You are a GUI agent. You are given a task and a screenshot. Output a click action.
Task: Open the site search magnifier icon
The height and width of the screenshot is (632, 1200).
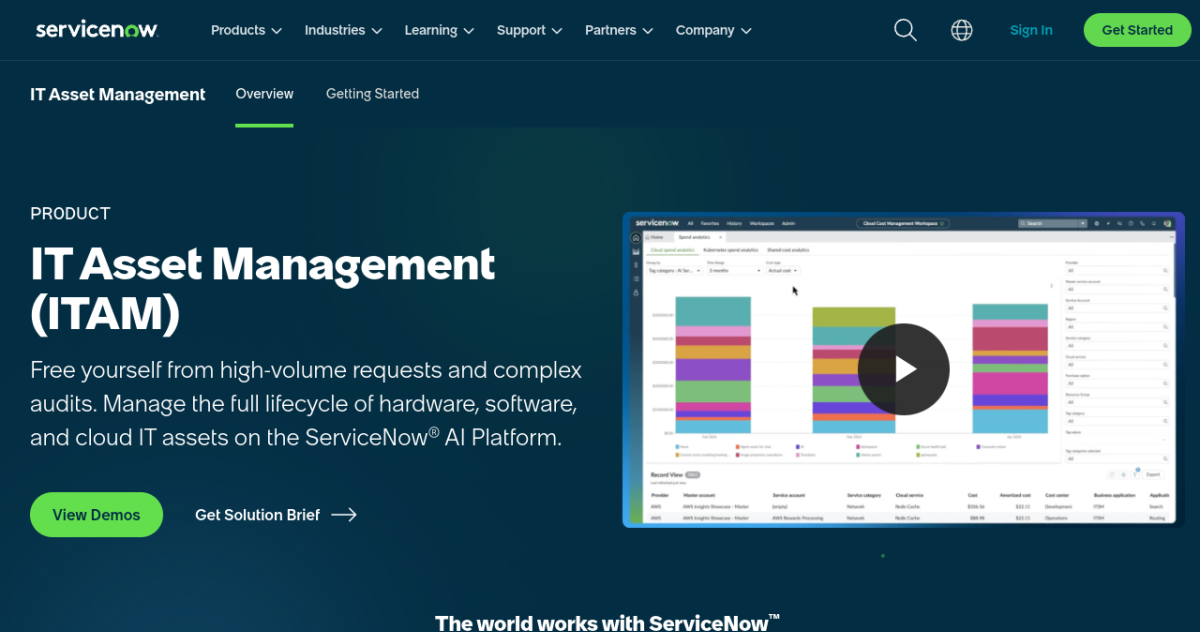(x=905, y=30)
